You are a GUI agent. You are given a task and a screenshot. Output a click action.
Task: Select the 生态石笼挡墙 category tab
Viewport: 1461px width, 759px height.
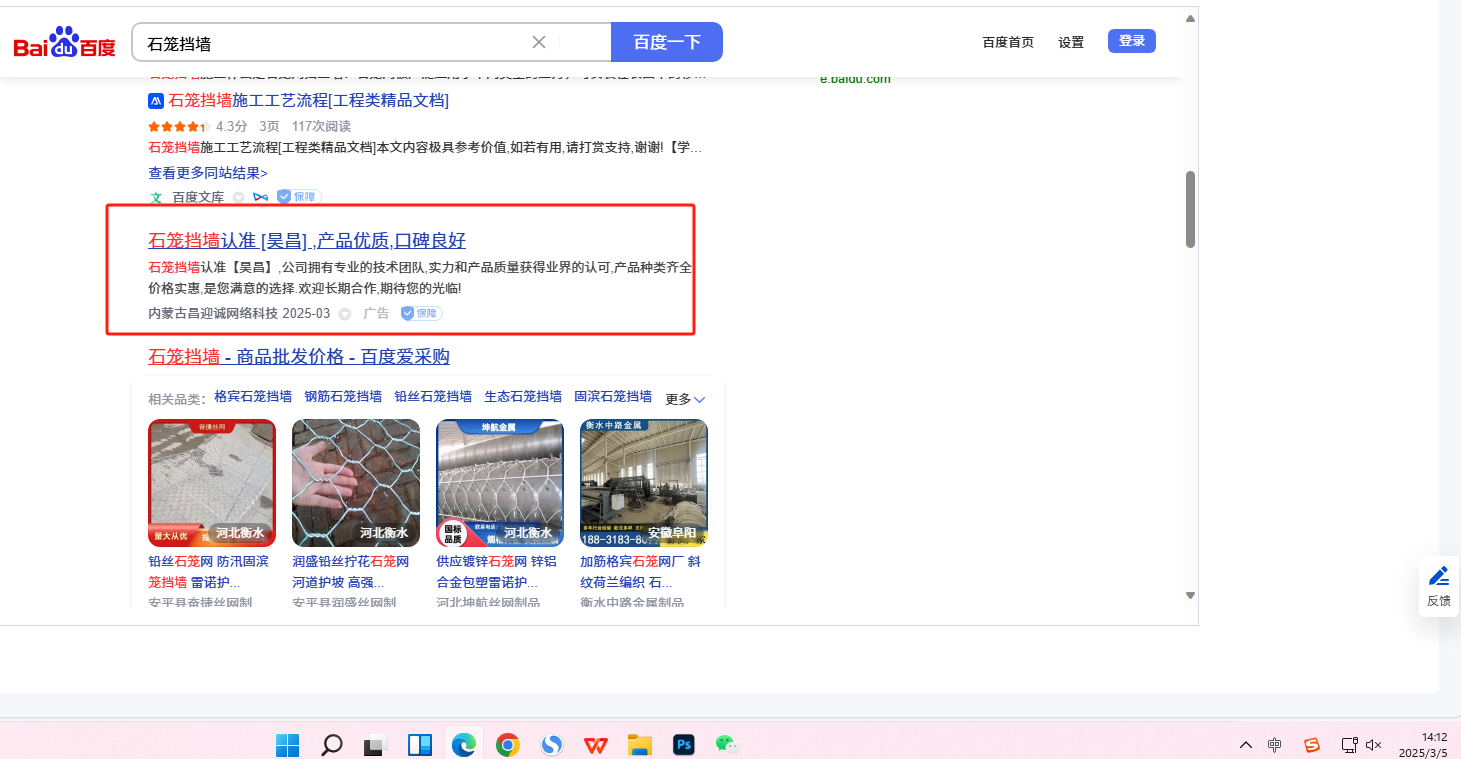click(523, 396)
